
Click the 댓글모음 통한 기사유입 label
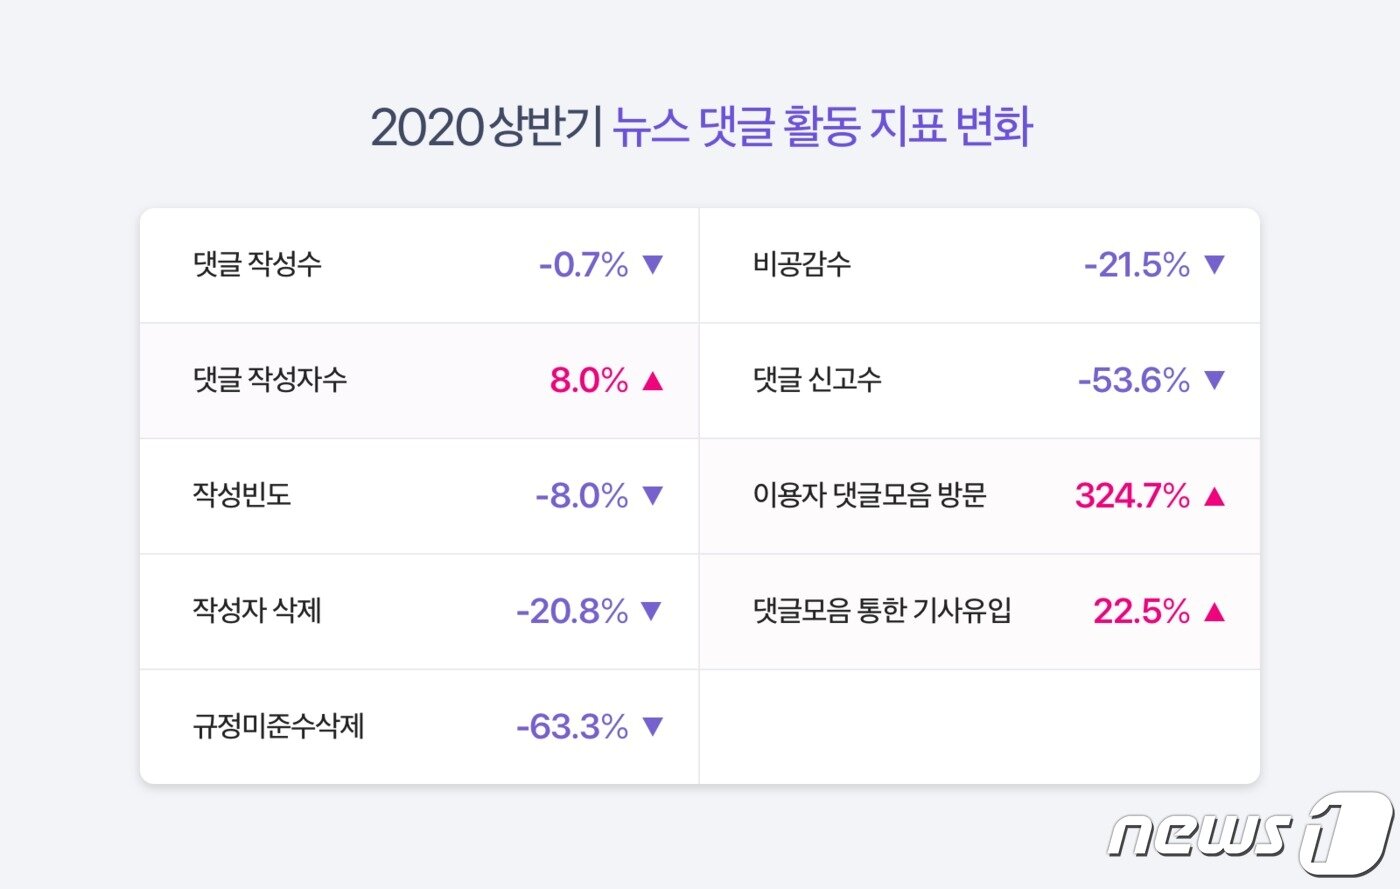[x=882, y=611]
